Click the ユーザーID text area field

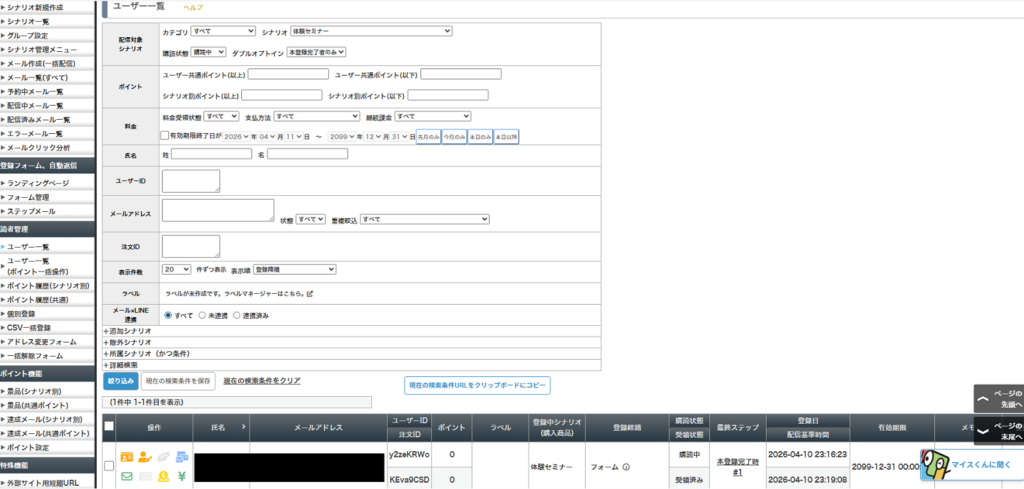coord(190,180)
